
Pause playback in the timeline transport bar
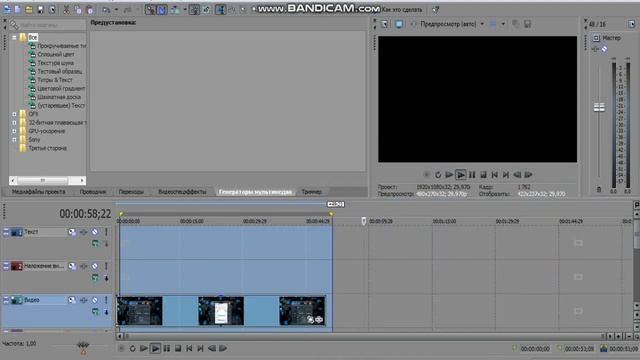pyautogui.click(x=167, y=349)
